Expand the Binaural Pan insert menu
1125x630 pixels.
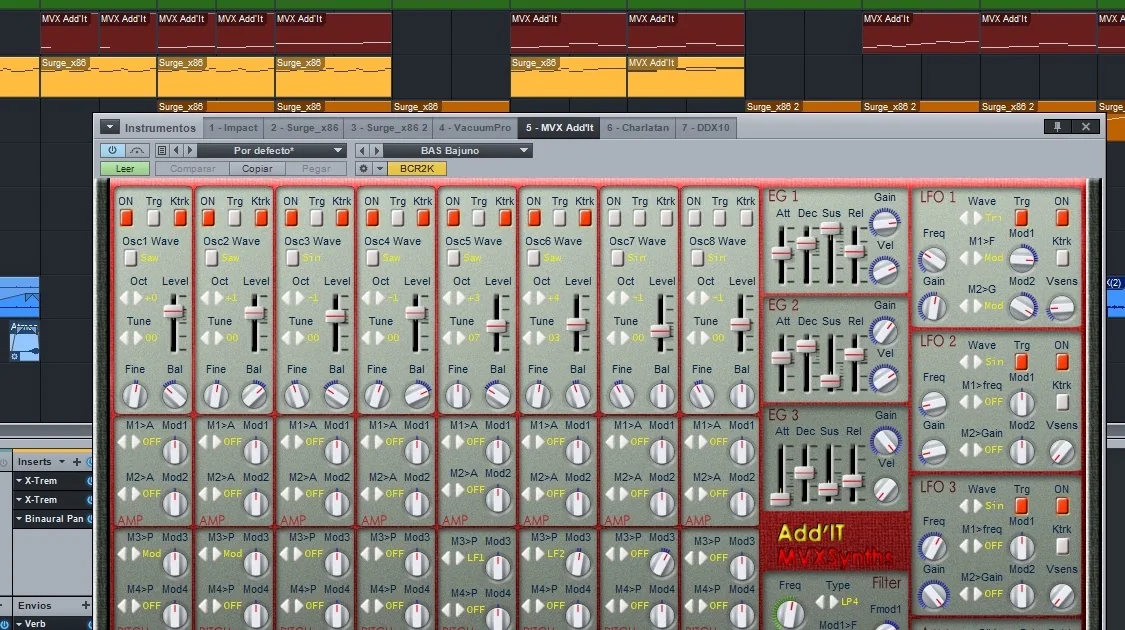pyautogui.click(x=19, y=518)
